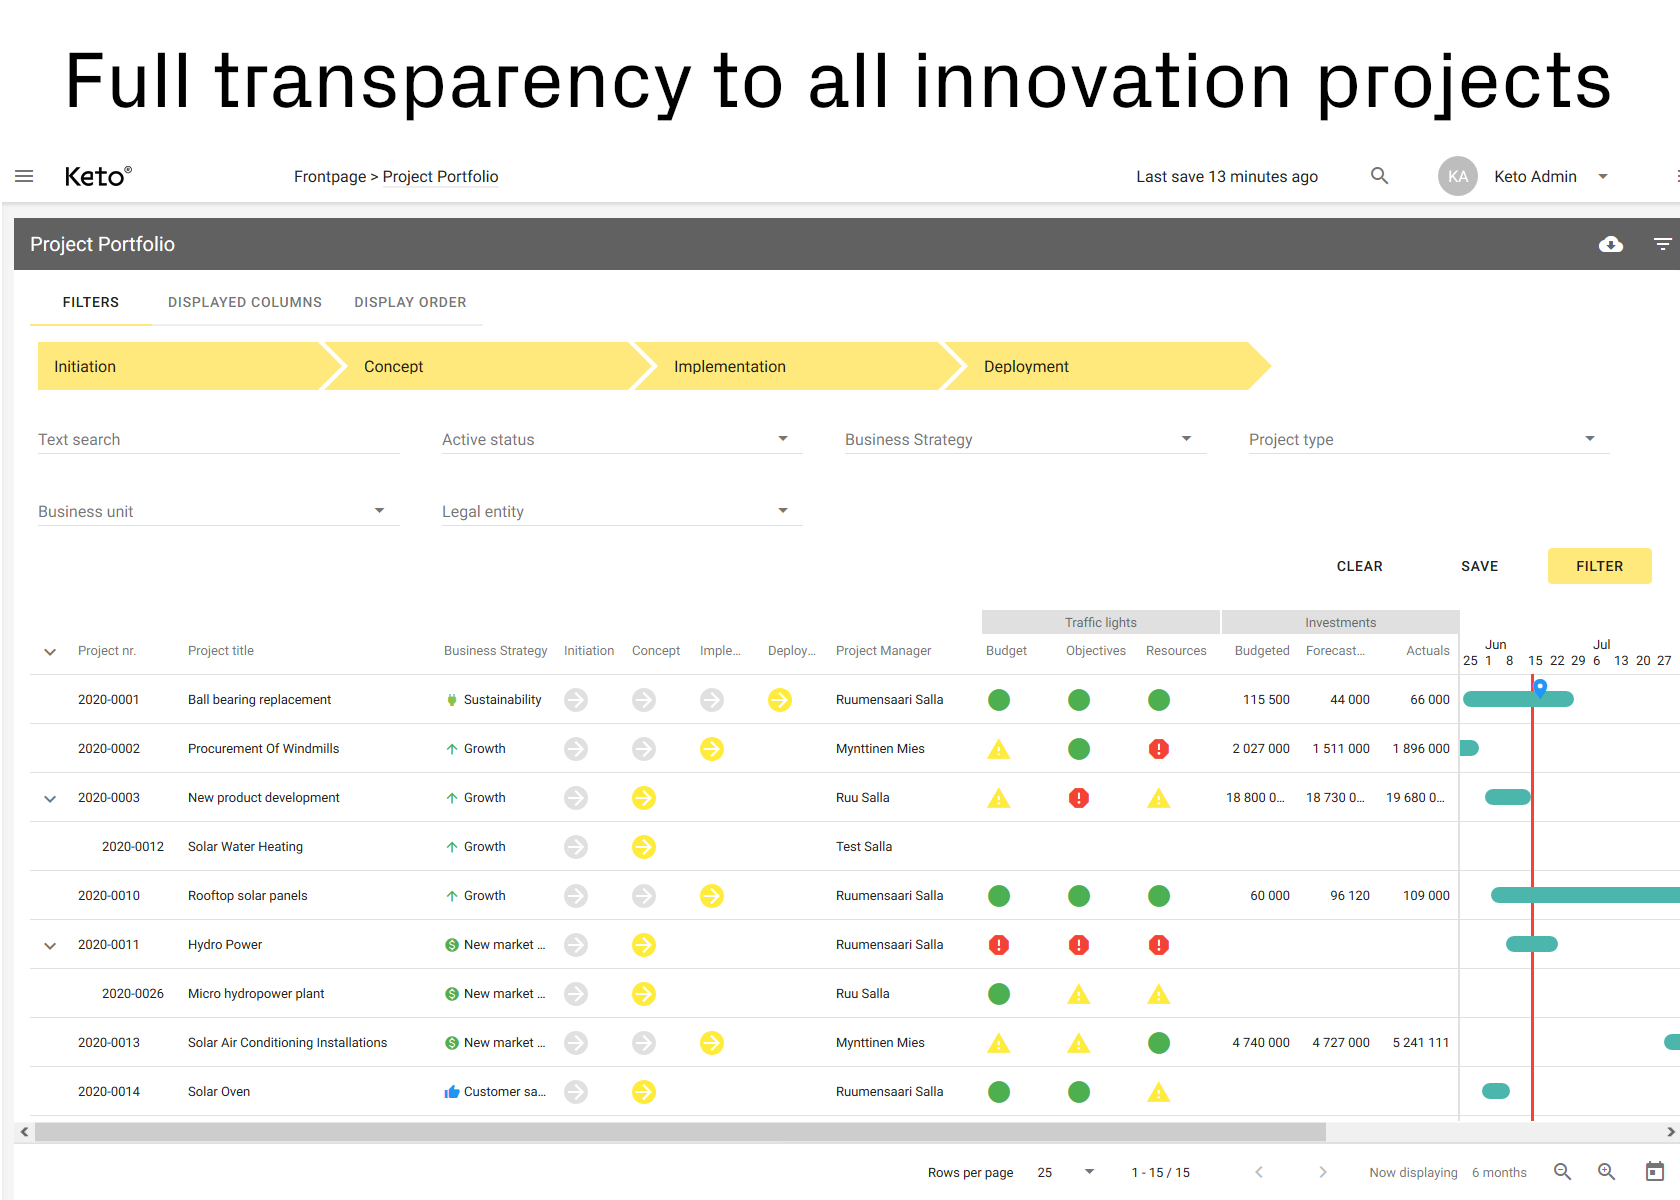The height and width of the screenshot is (1200, 1680).
Task: Click the horizontal scrollbar thumb
Action: (680, 1132)
